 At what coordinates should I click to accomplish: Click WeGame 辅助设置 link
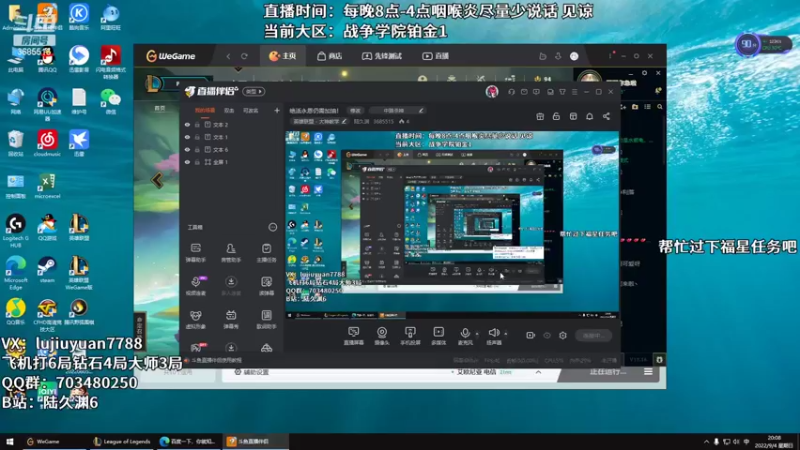pyautogui.click(x=252, y=372)
